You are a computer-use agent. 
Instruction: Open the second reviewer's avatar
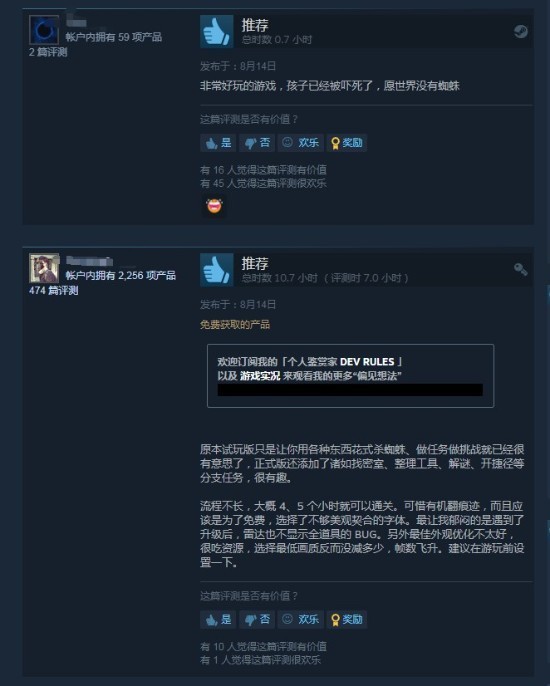tap(44, 268)
